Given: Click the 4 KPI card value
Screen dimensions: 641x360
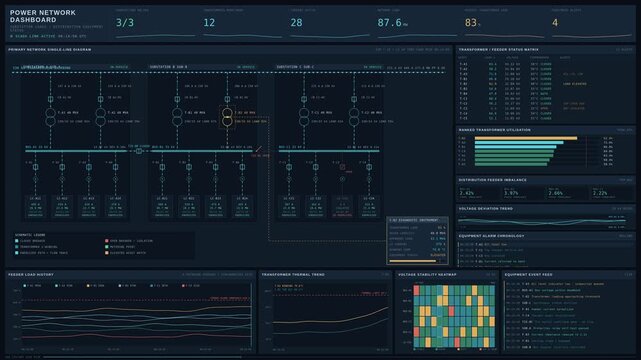Looking at the screenshot, I should click(x=555, y=23).
